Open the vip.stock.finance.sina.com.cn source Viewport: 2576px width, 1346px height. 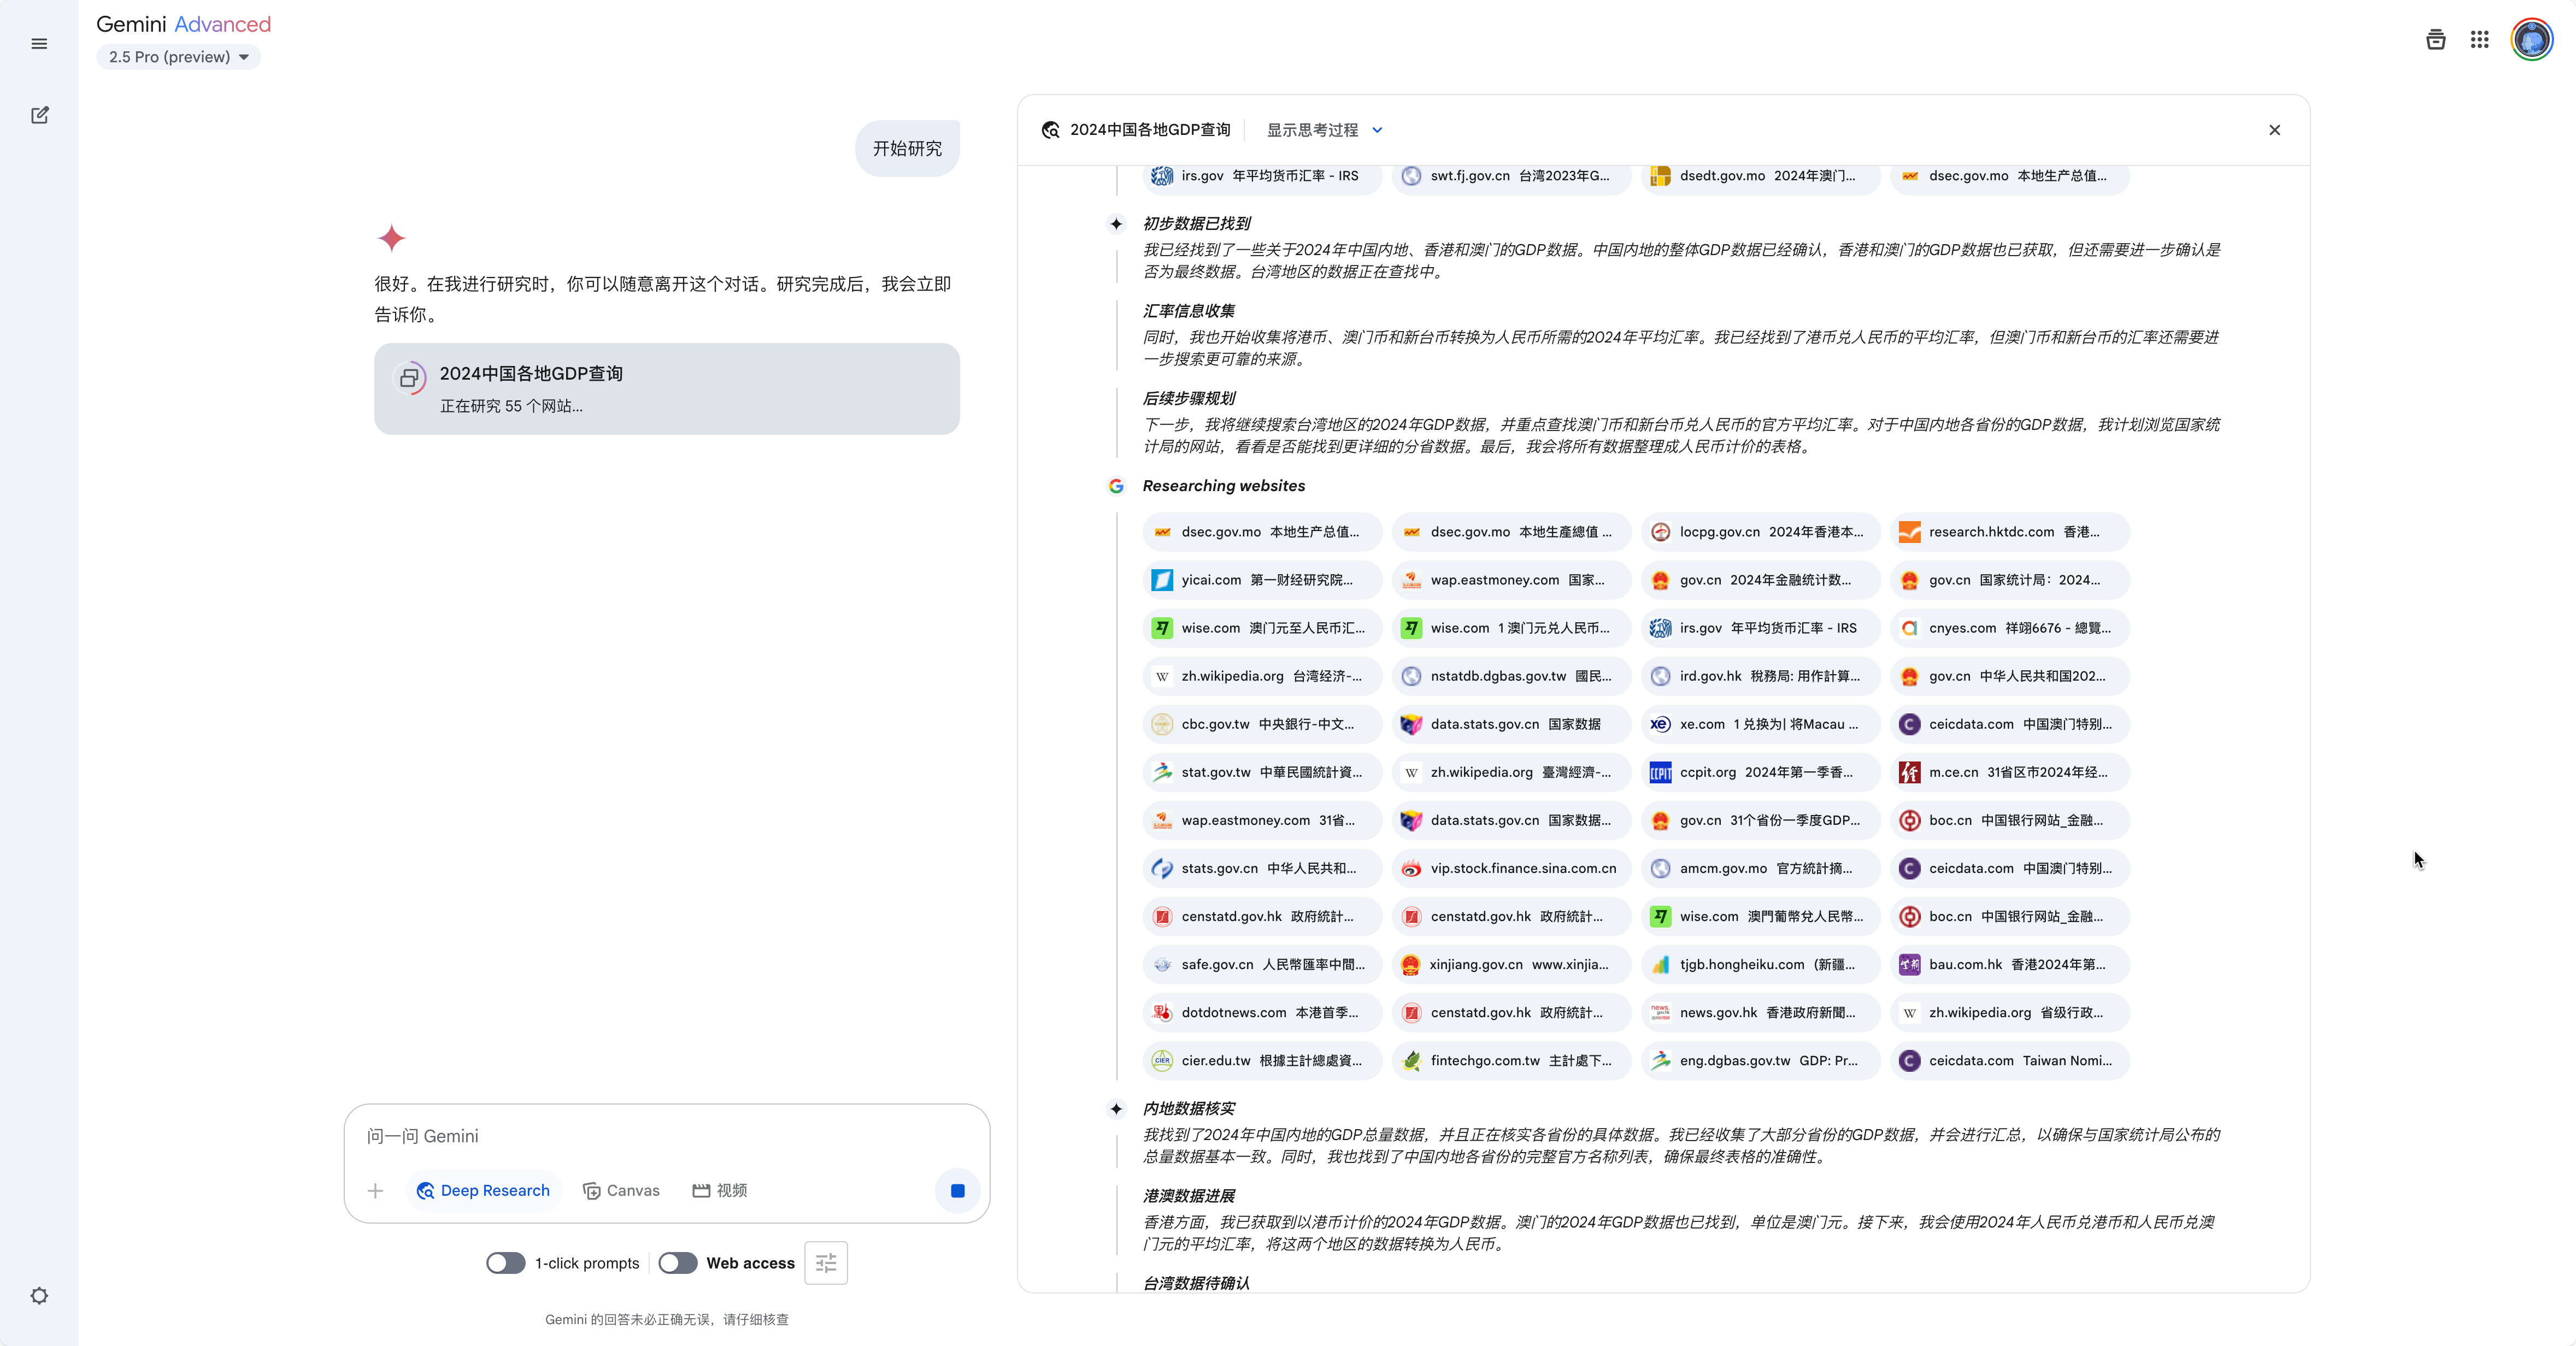1511,868
